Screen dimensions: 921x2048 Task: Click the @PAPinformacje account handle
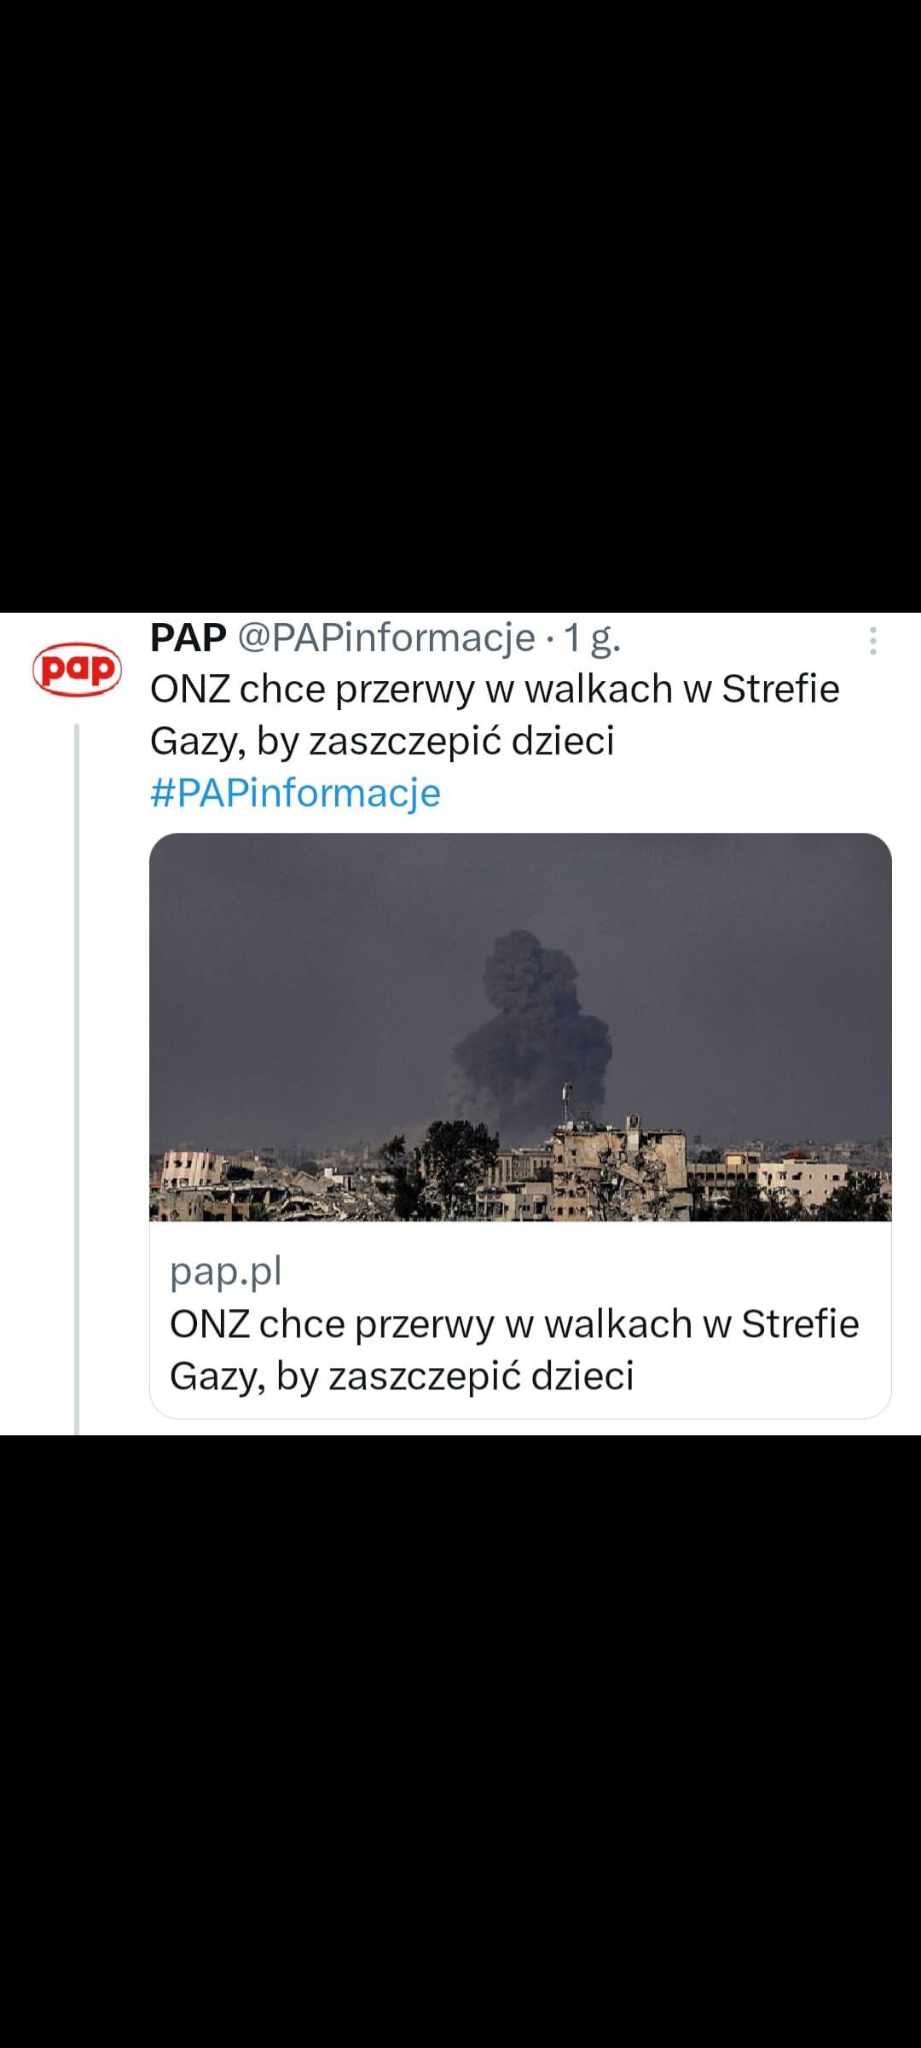tap(386, 637)
